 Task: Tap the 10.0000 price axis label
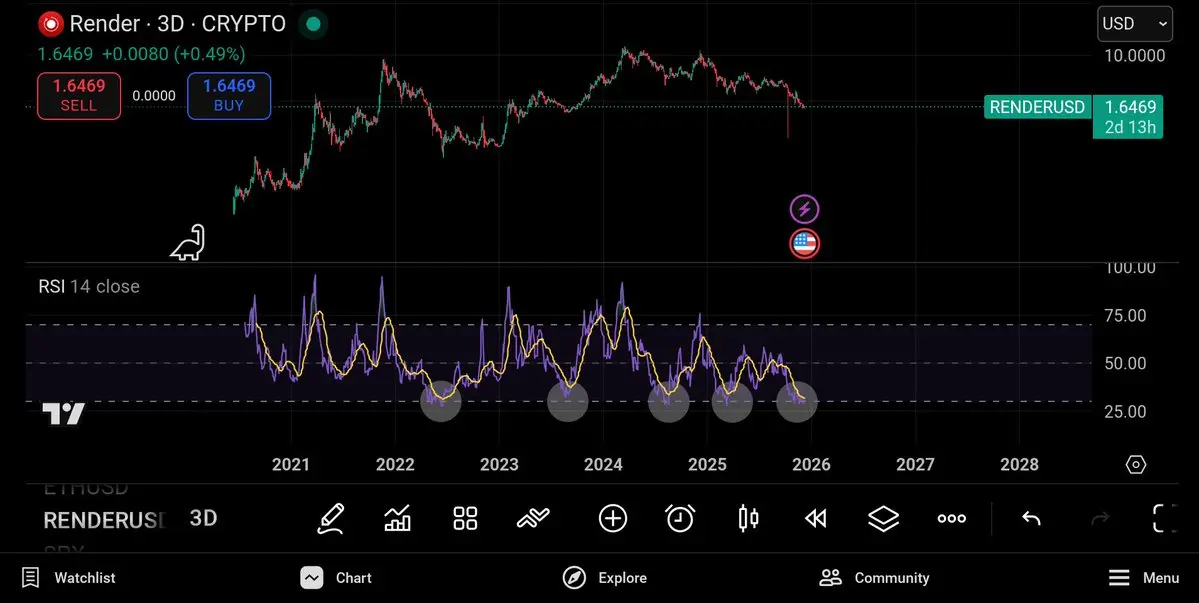click(1135, 55)
